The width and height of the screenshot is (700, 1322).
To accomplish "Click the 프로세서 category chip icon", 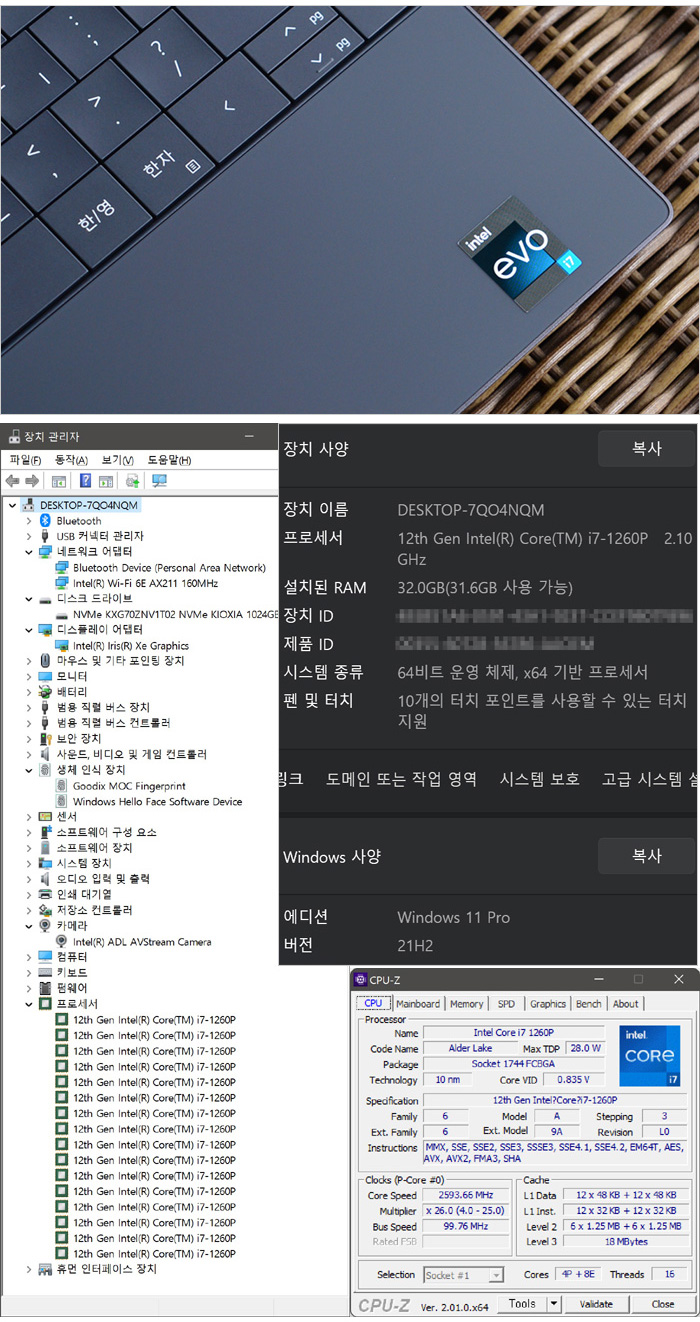I will click(x=45, y=1004).
